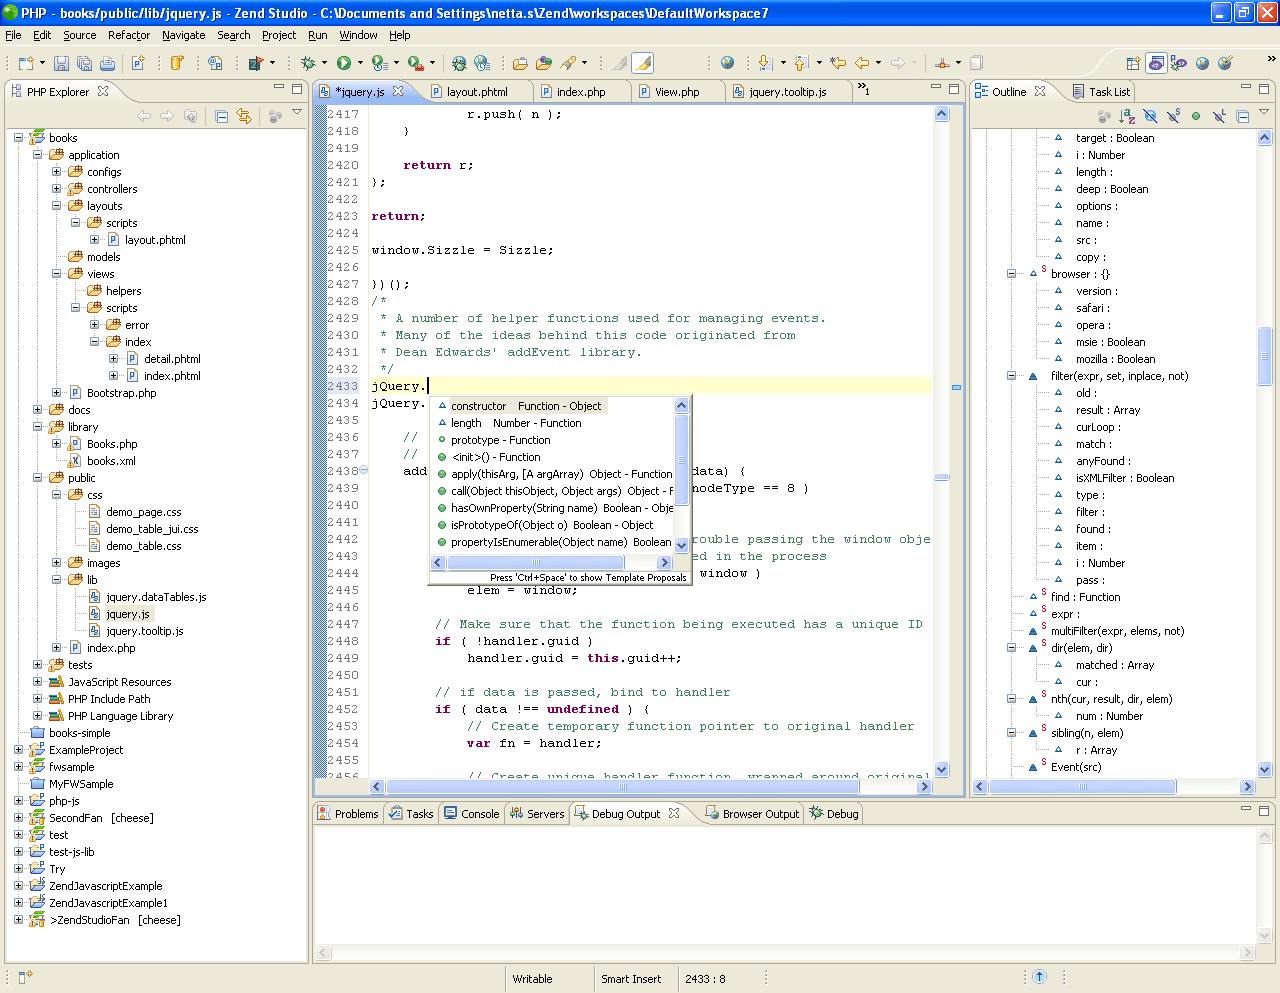
Task: Close the jquery.js editor tab
Action: point(398,91)
